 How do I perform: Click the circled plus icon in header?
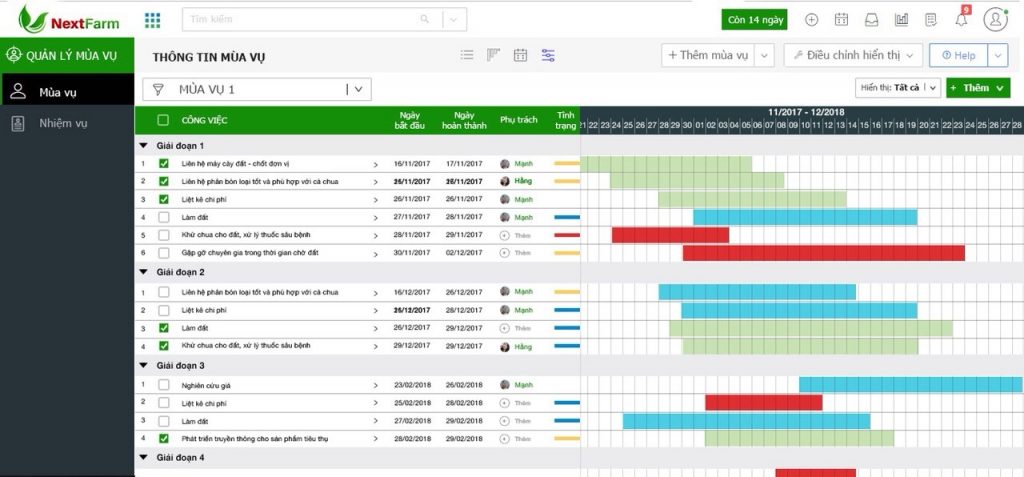[811, 19]
